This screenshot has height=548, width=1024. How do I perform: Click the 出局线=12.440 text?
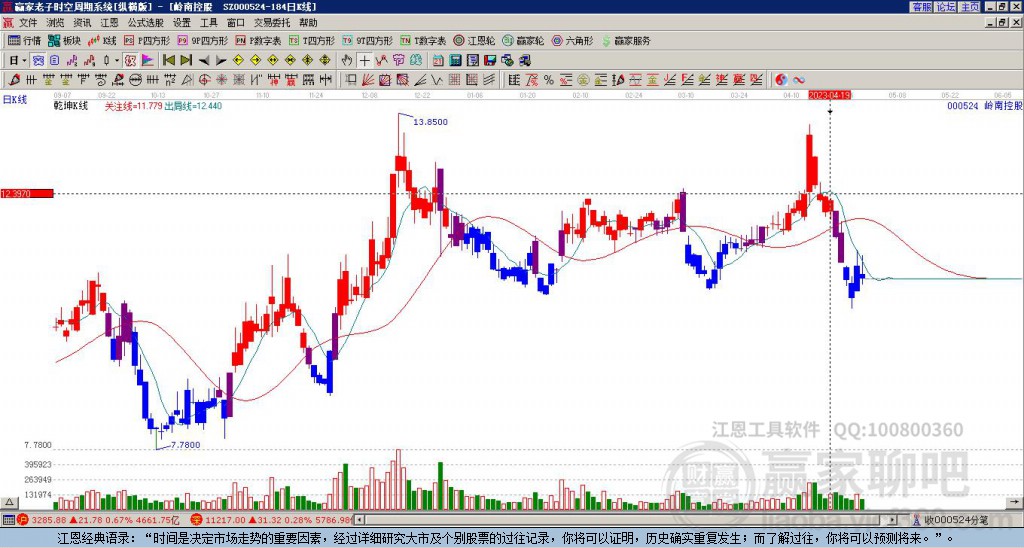(x=193, y=106)
